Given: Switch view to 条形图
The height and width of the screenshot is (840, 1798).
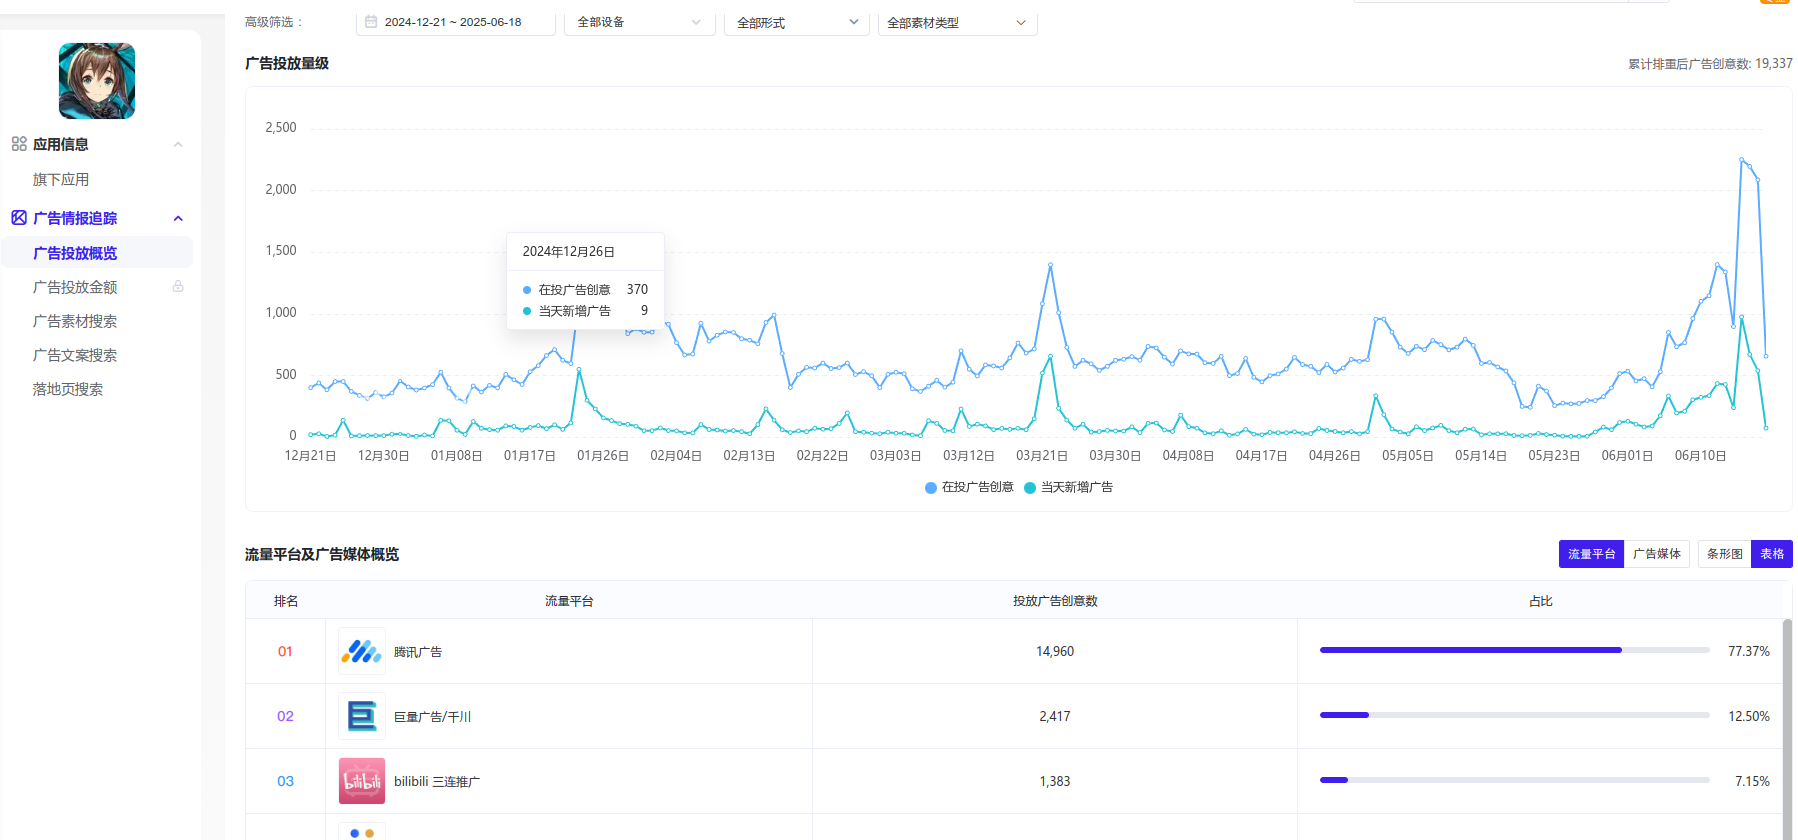Looking at the screenshot, I should pos(1724,554).
